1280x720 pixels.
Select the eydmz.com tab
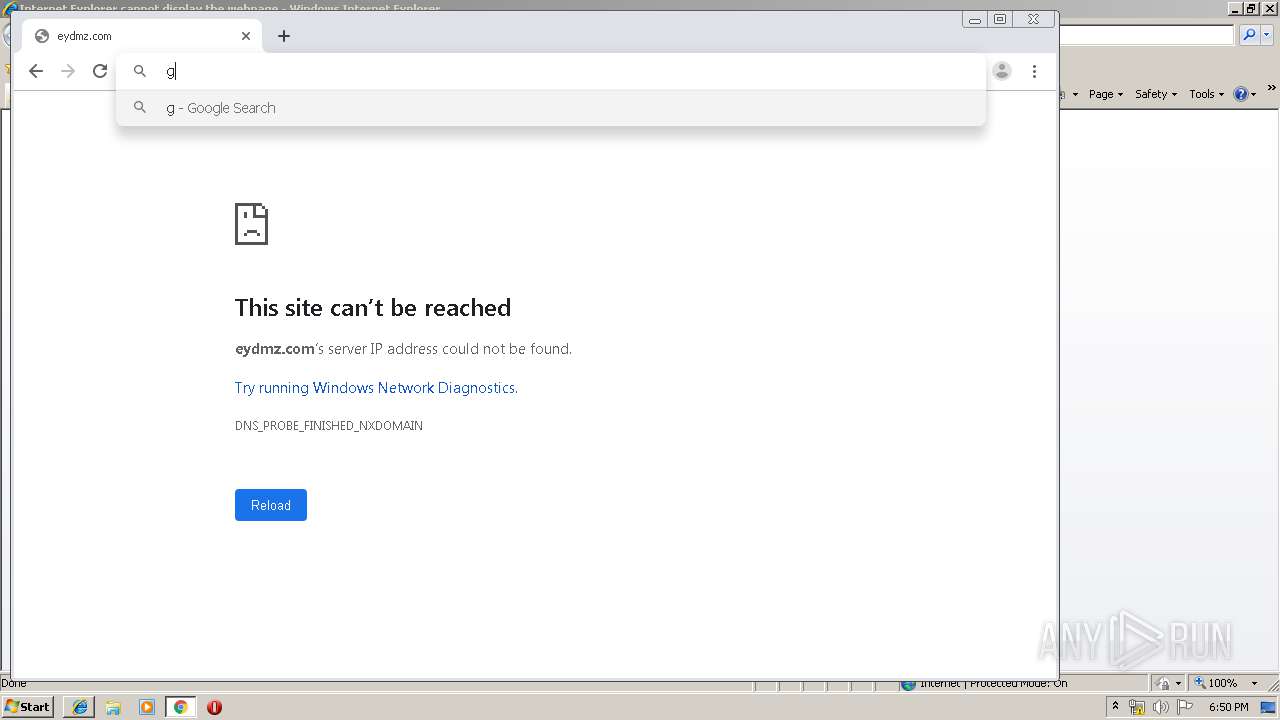141,36
